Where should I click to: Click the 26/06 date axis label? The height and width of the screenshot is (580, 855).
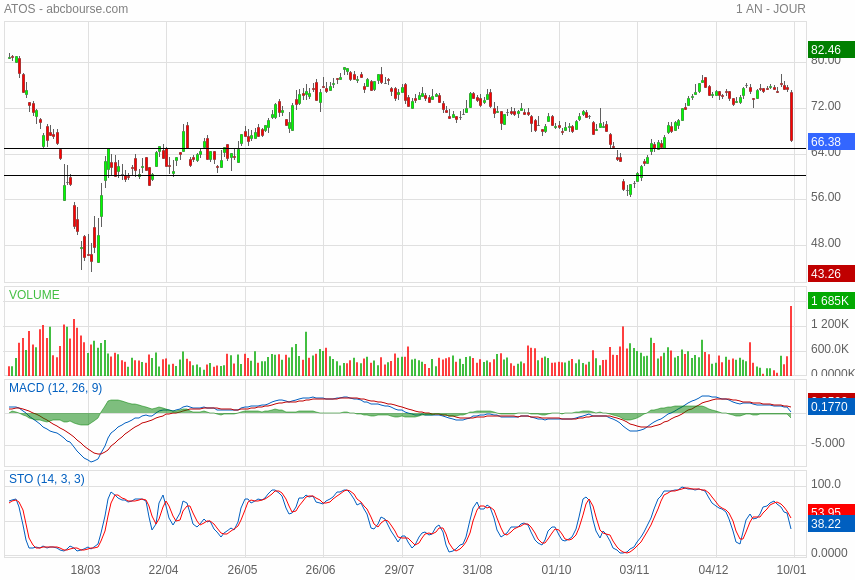click(x=321, y=570)
